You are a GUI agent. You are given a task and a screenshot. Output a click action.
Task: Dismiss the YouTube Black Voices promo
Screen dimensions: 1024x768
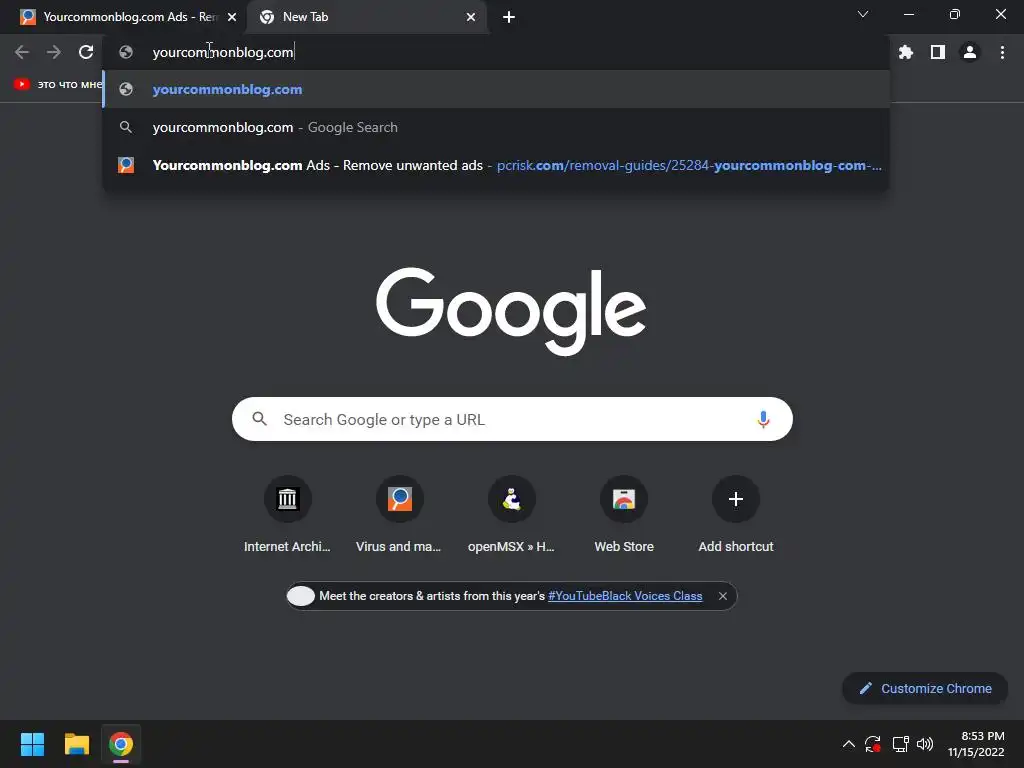pyautogui.click(x=722, y=596)
